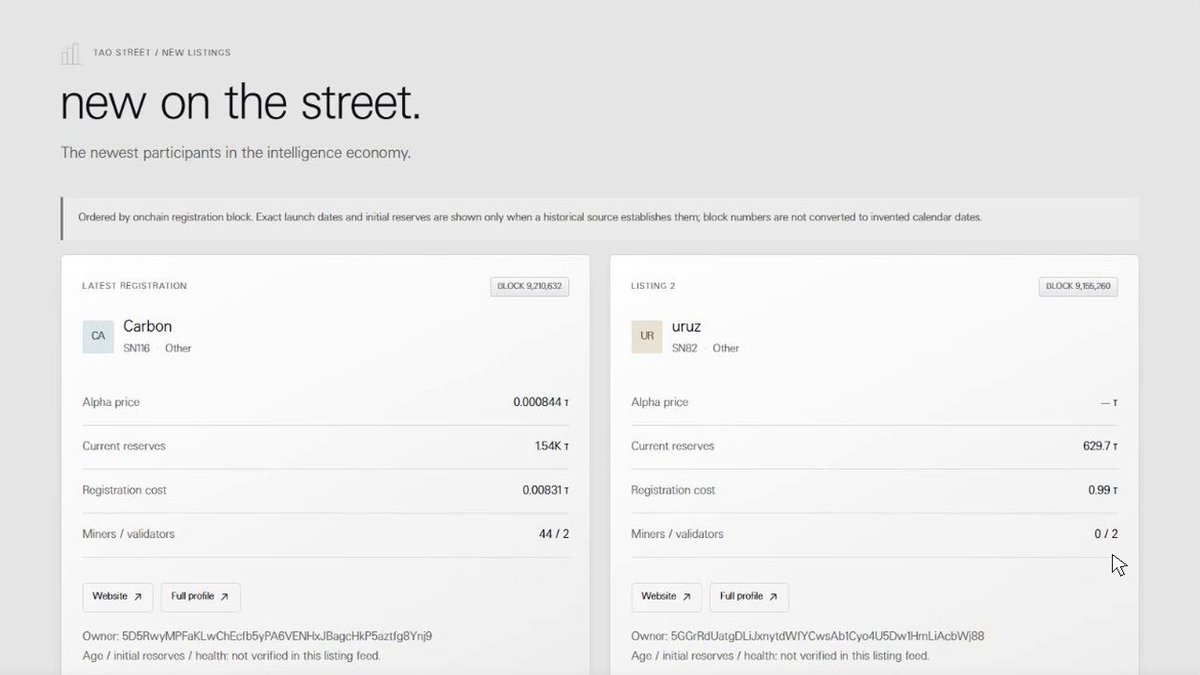Click the BLOCK 9,155,260 badge

[1079, 287]
